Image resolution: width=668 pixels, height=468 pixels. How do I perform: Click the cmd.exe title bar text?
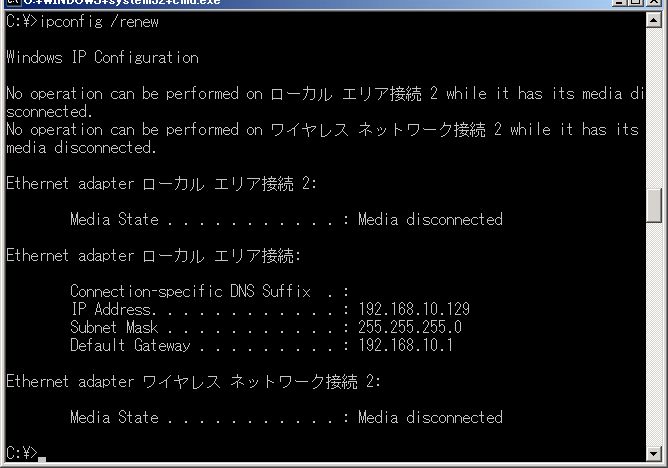pos(122,2)
